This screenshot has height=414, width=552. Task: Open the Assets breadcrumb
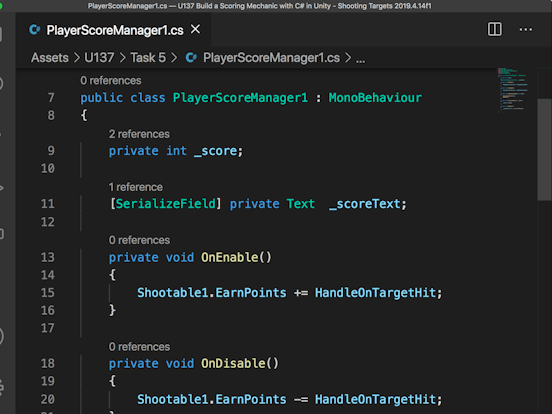50,58
